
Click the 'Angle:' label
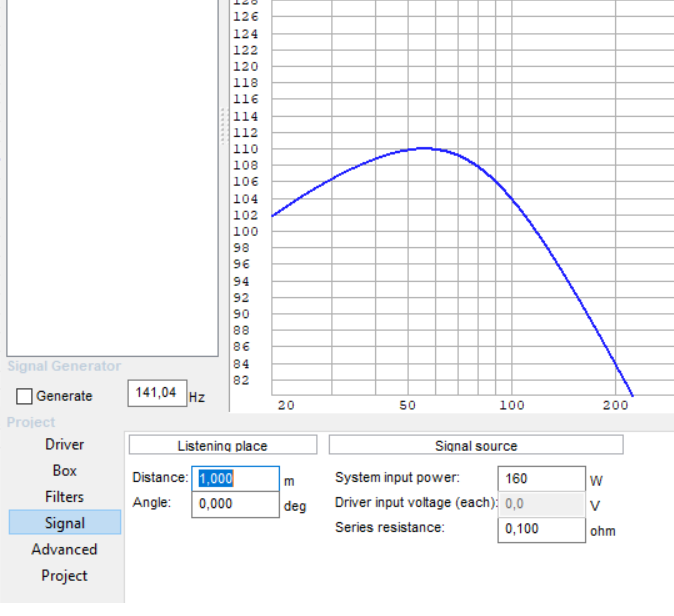[152, 503]
